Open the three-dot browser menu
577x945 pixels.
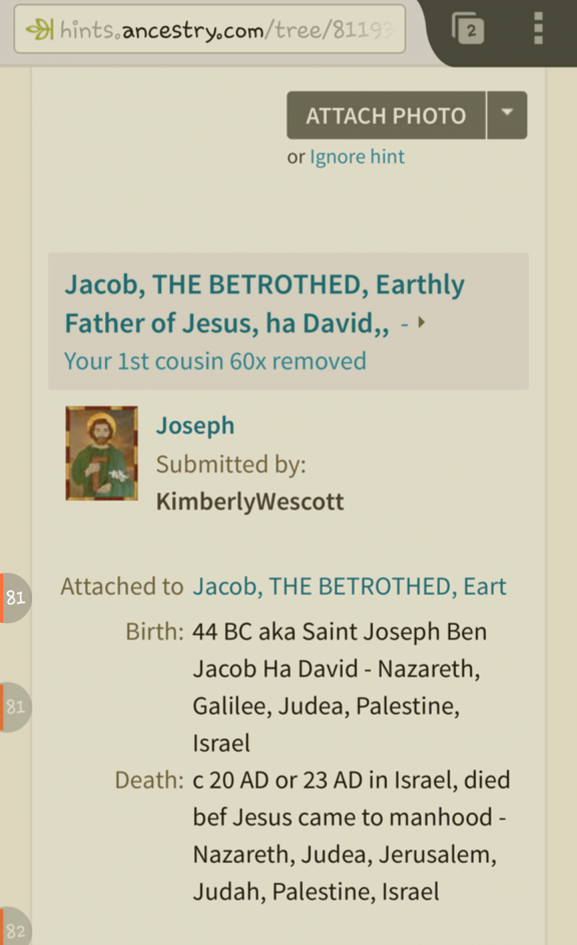(x=538, y=28)
